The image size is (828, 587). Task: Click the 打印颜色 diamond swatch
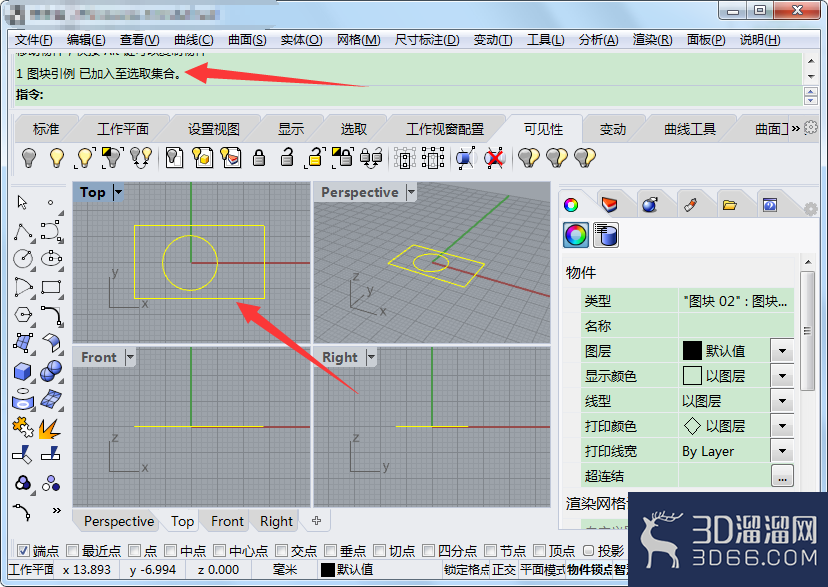[x=692, y=426]
